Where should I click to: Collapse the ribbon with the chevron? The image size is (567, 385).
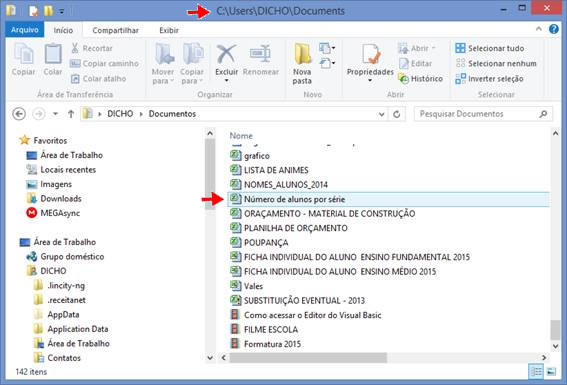point(539,29)
